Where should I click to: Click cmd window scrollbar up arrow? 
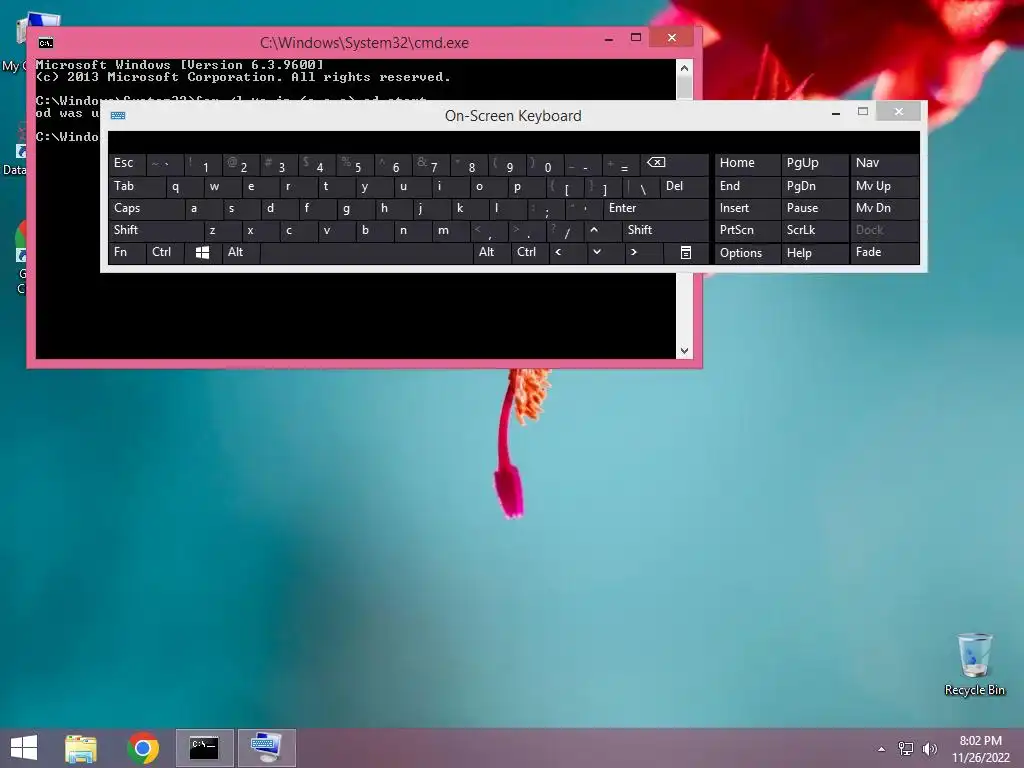(684, 68)
